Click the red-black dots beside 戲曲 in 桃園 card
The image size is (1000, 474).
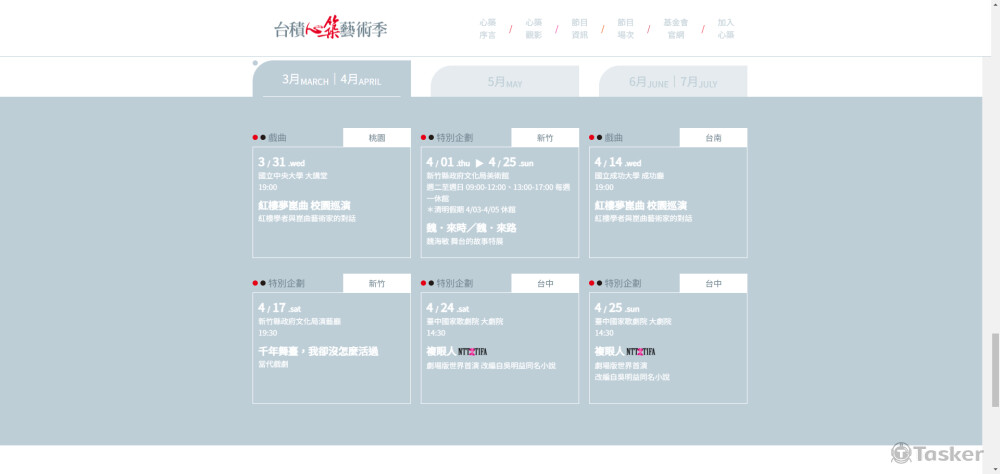tap(259, 138)
